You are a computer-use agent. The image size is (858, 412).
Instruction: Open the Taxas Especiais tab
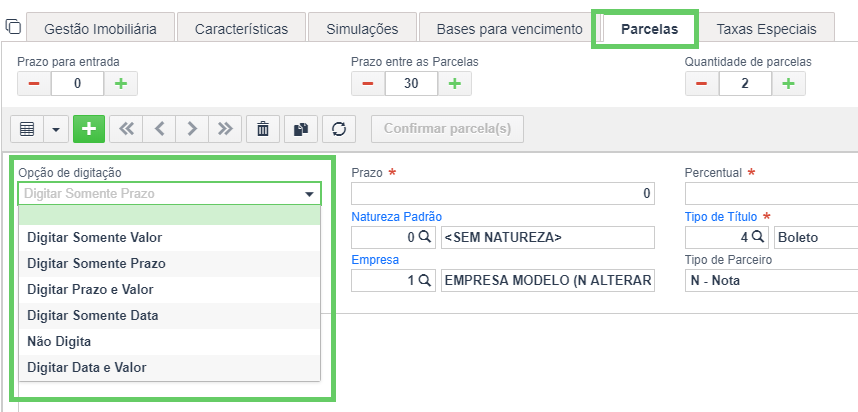coord(766,29)
